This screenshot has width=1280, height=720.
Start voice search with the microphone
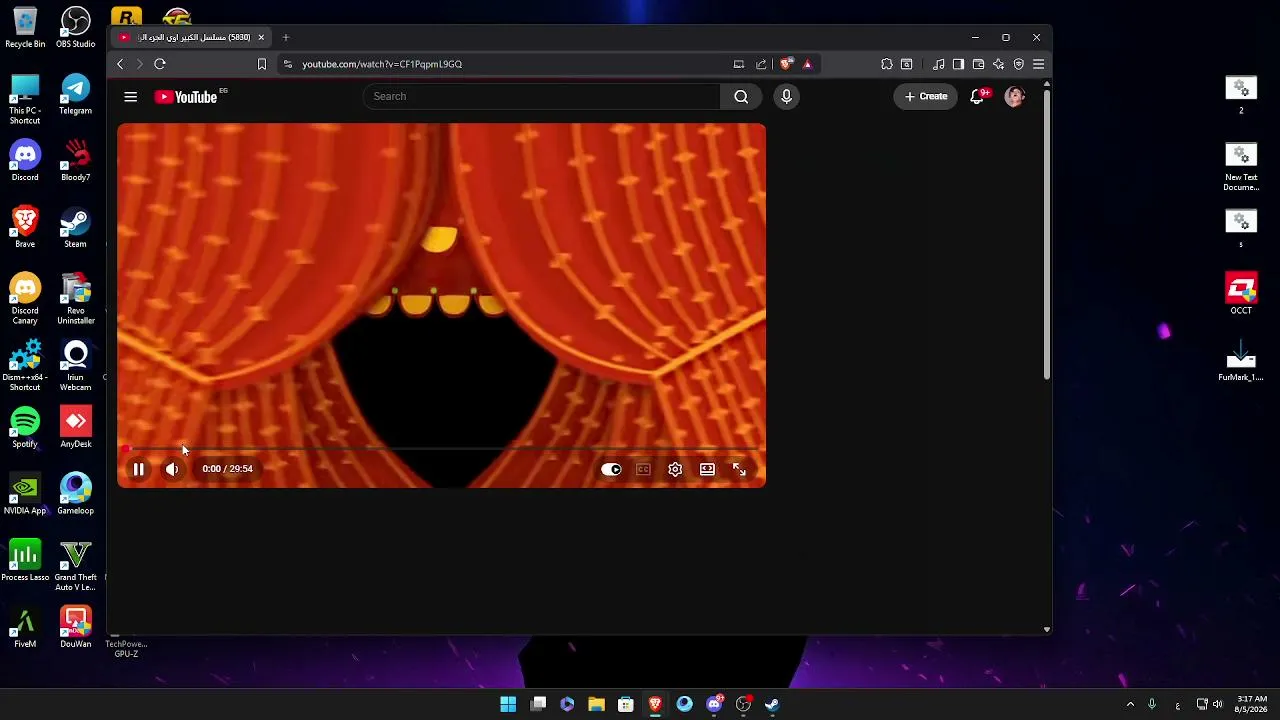tap(786, 96)
